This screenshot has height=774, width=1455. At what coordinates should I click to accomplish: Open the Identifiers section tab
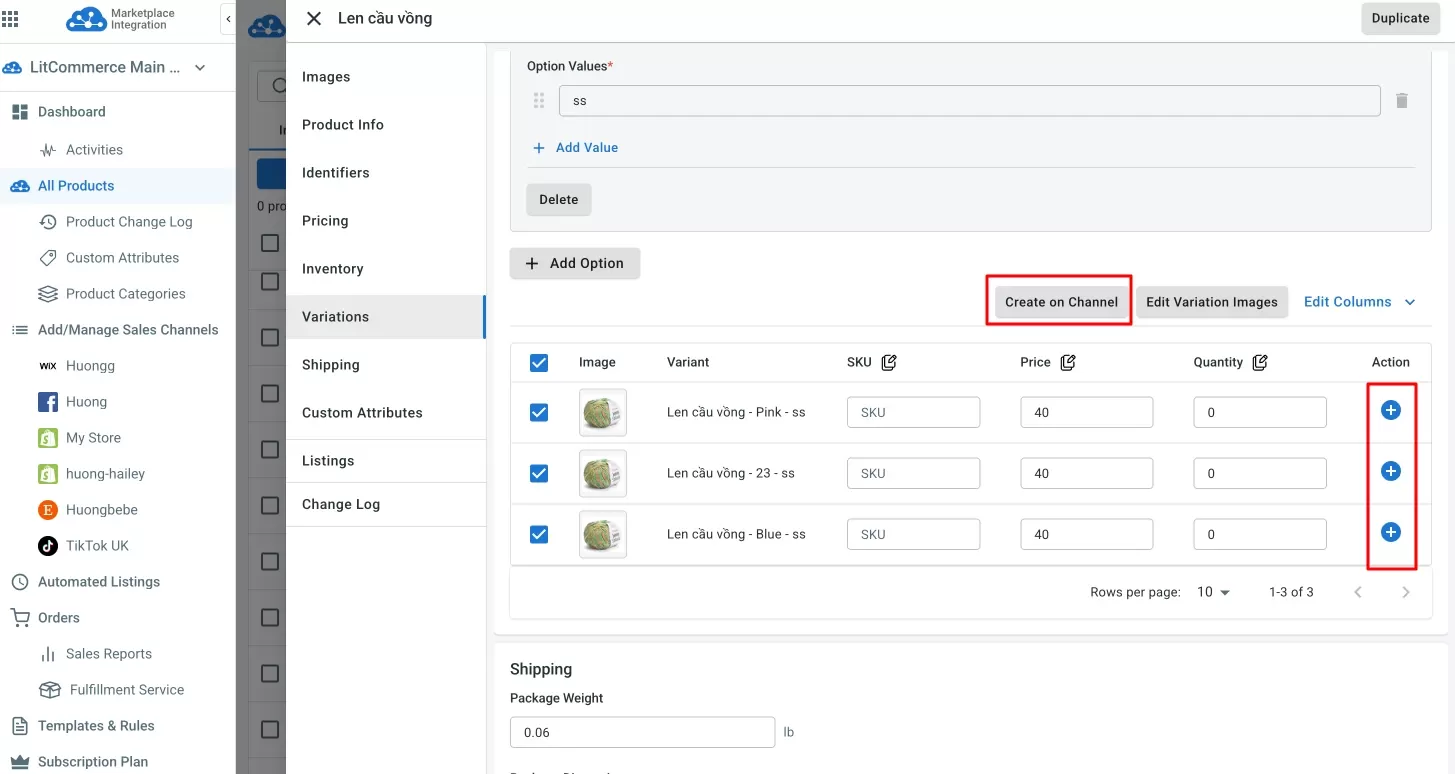click(x=385, y=173)
